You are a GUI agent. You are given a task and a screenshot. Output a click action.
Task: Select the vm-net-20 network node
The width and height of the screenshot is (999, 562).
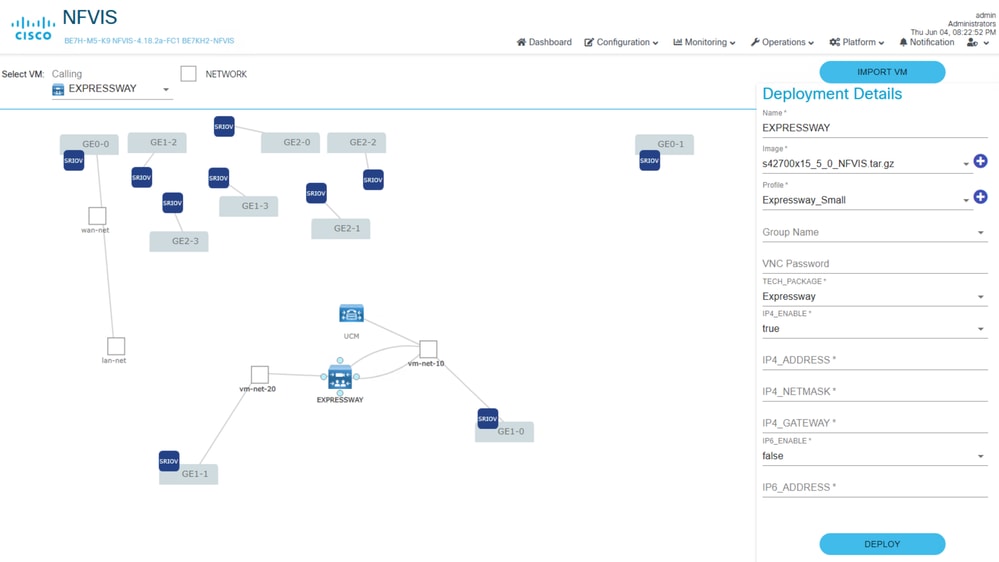pos(259,375)
